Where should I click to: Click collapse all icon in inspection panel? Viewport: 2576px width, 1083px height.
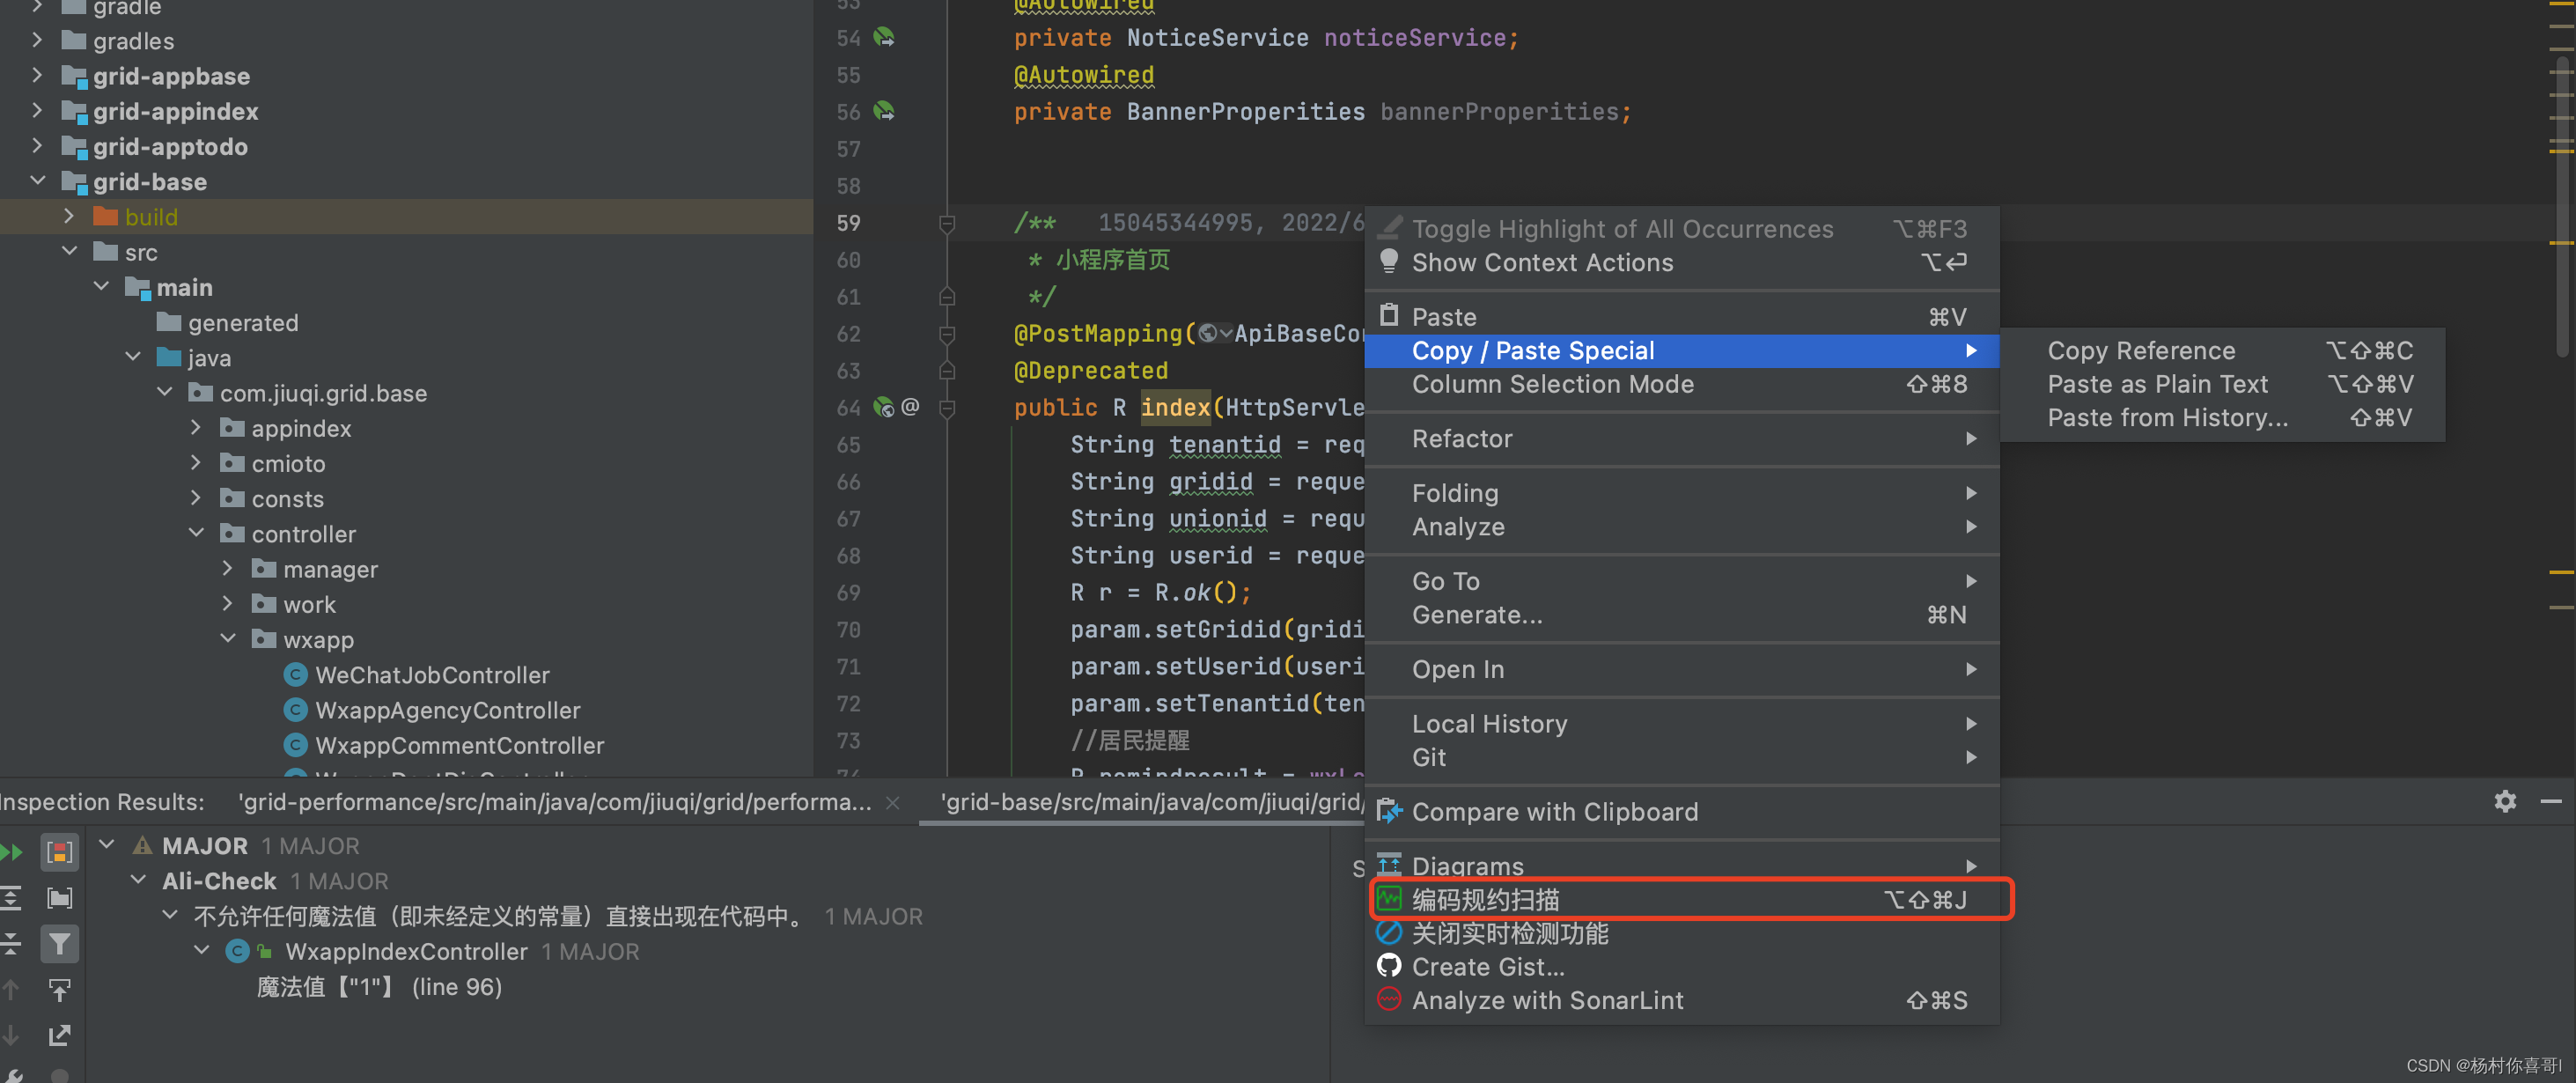pyautogui.click(x=12, y=943)
